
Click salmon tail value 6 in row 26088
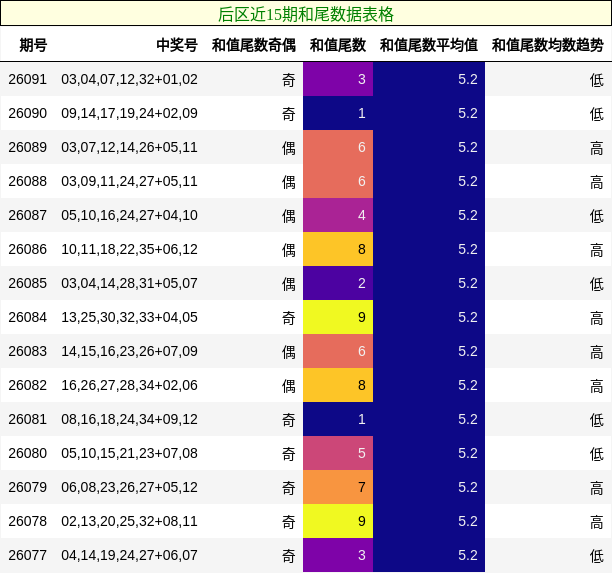338,181
